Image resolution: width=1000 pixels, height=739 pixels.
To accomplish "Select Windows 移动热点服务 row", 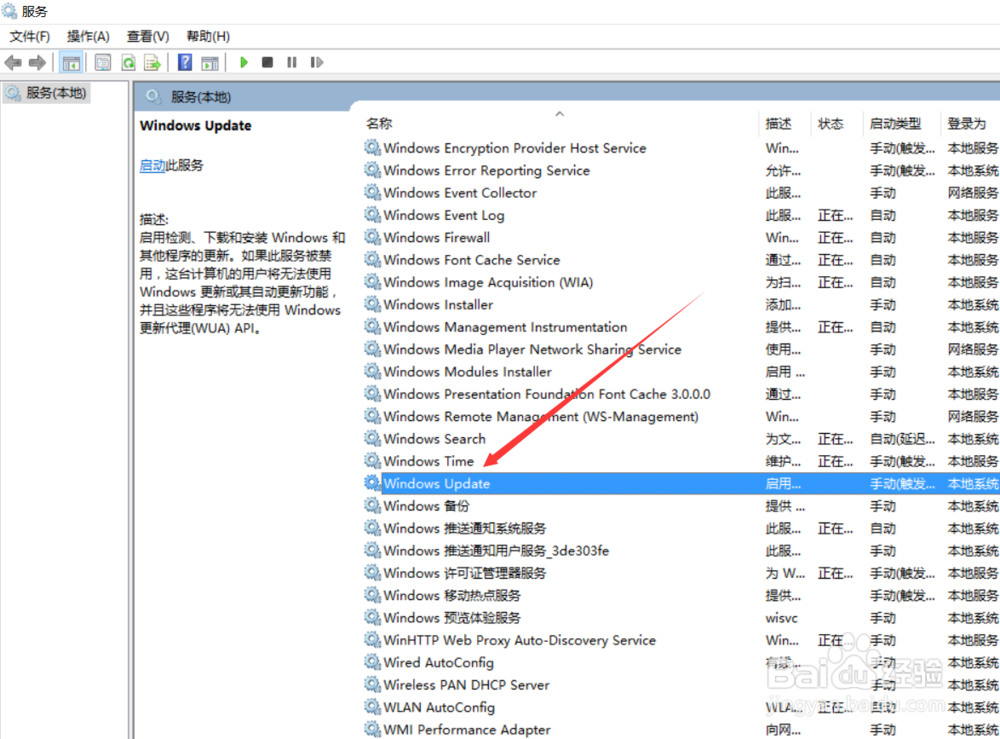I will point(681,595).
